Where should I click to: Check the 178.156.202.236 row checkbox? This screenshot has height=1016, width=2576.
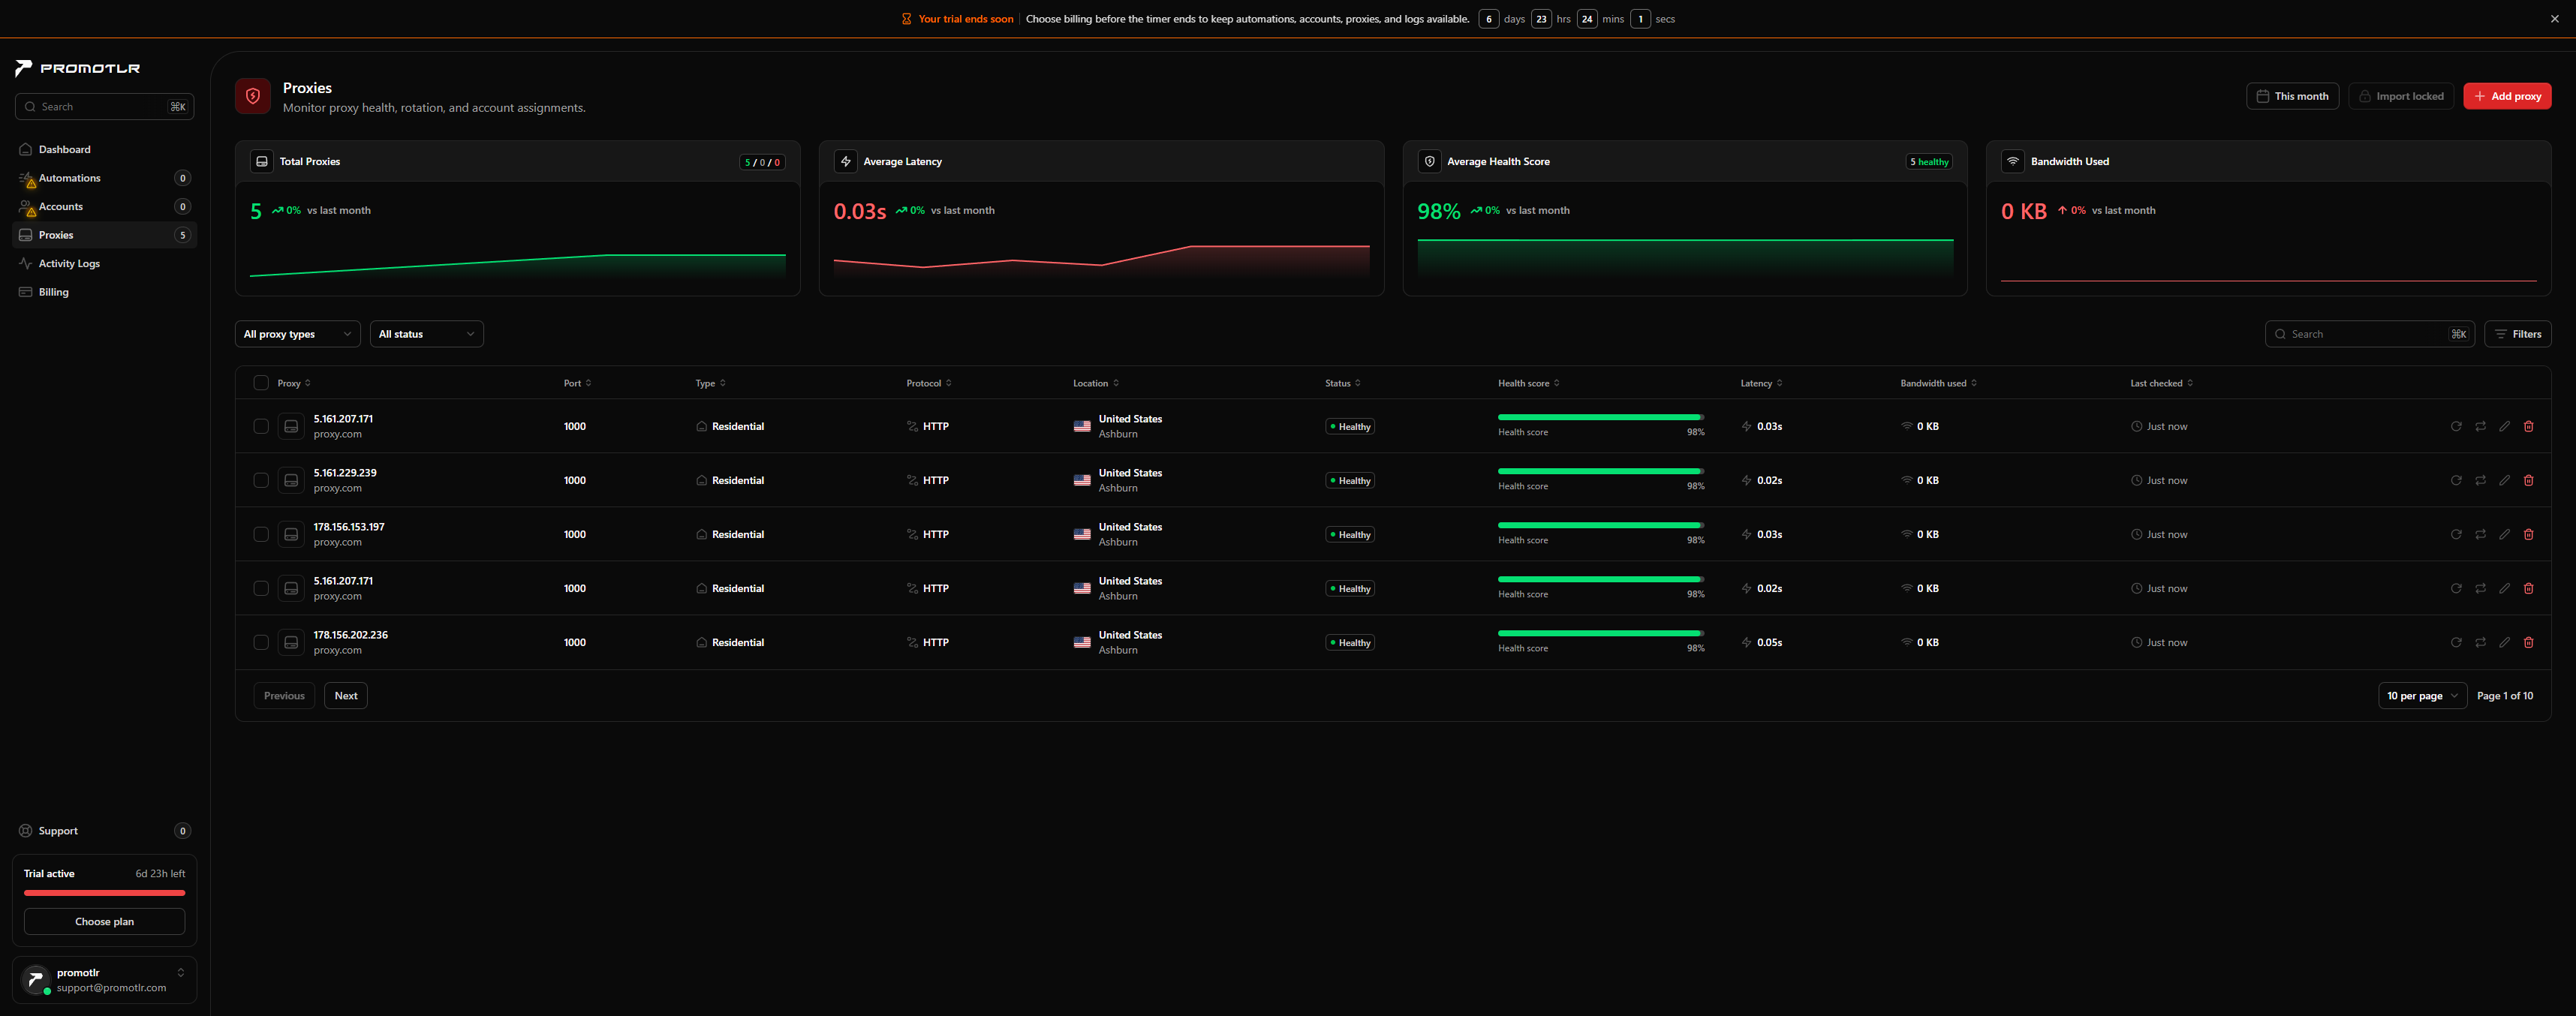261,642
